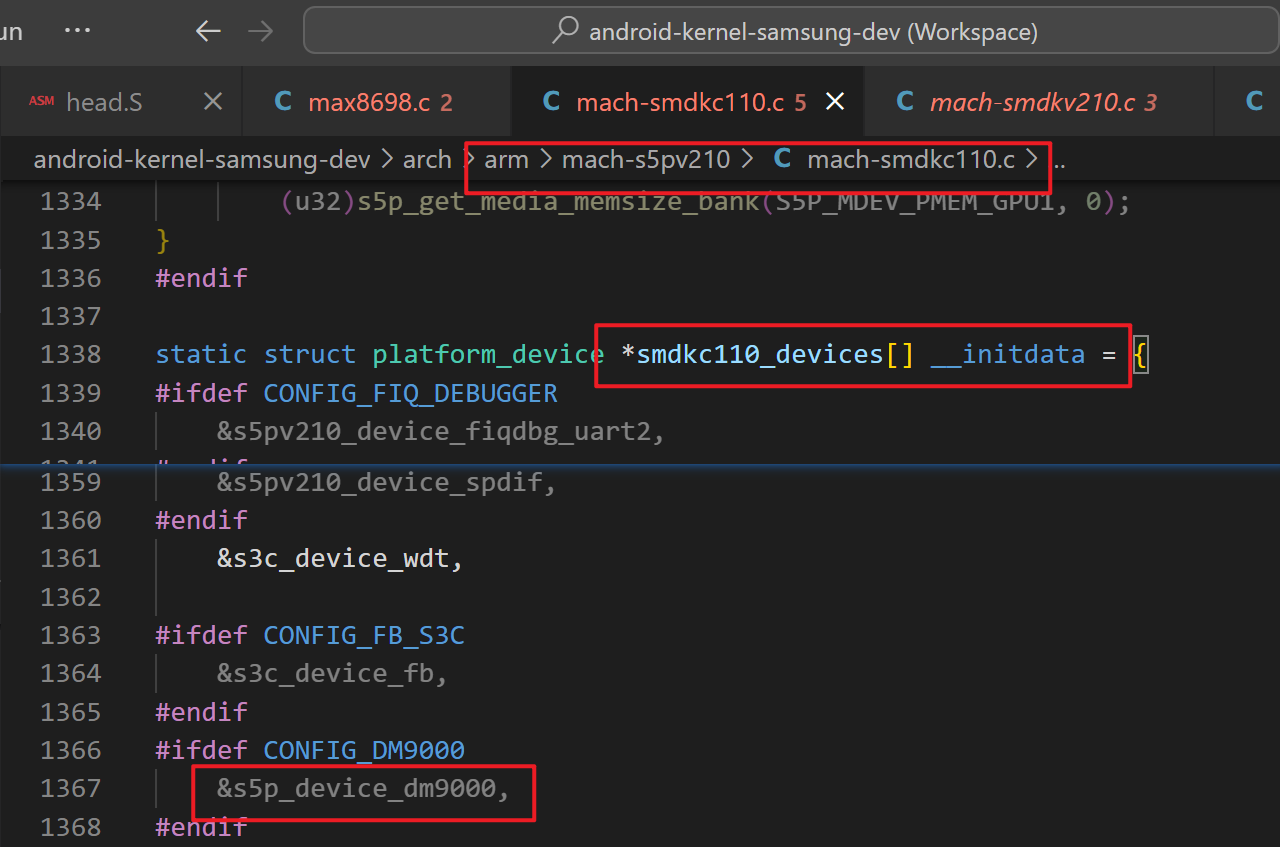Click the arch breadcrumb segment
This screenshot has width=1280, height=847.
(427, 160)
